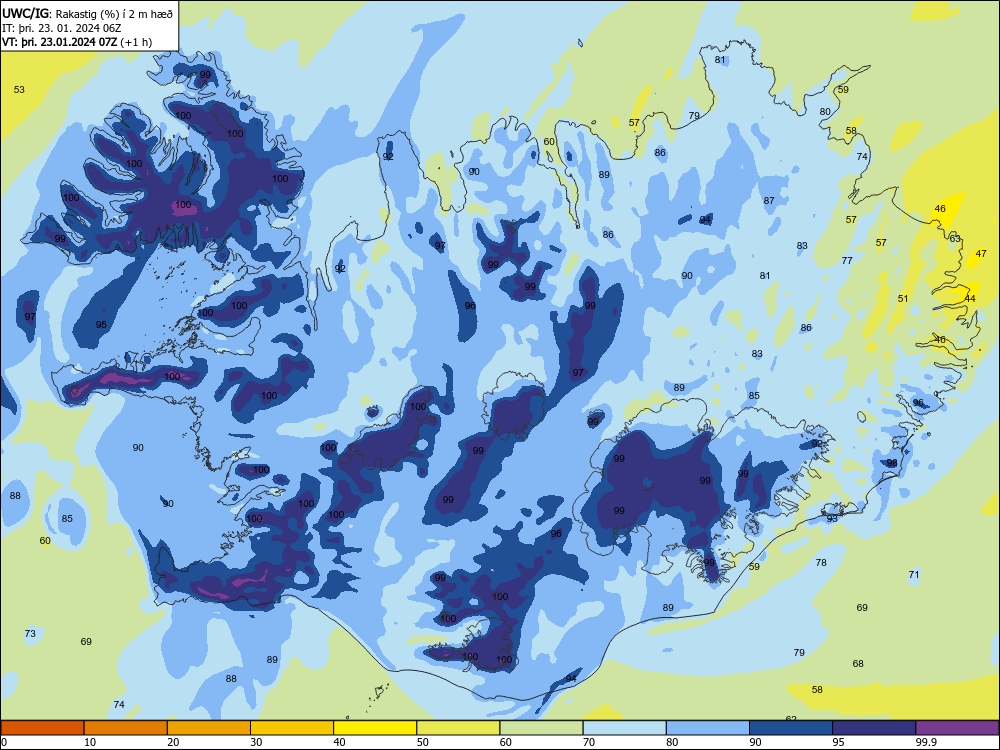Click the humidity value '71' on the map

(914, 575)
